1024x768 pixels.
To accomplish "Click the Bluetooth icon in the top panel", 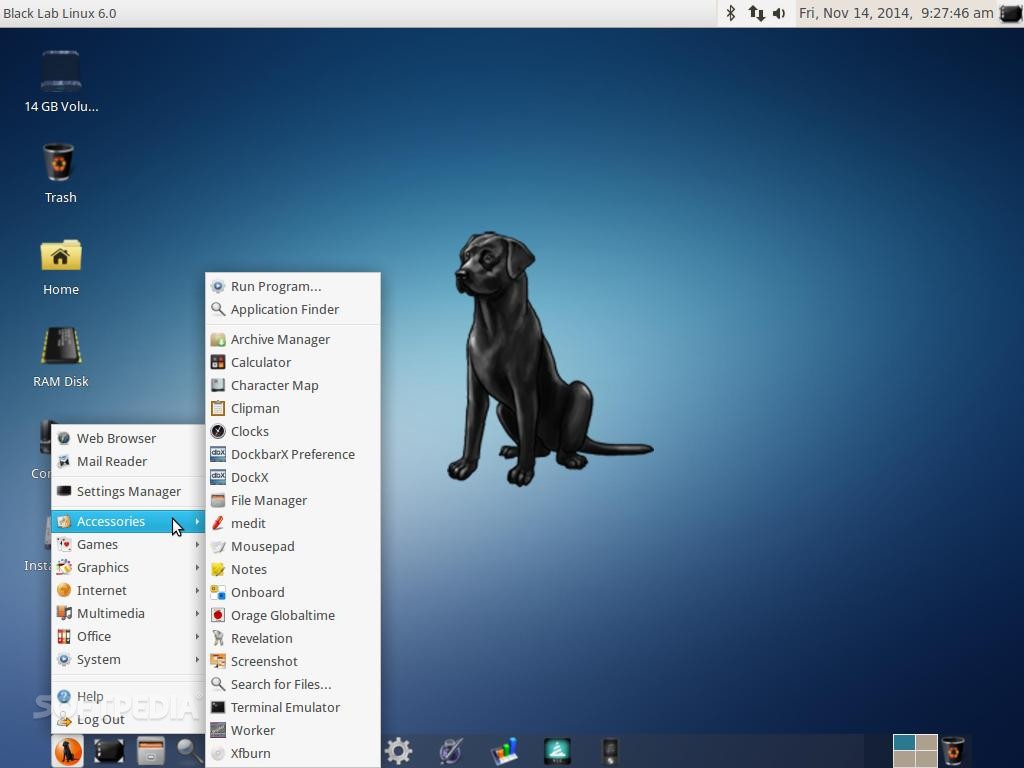I will [730, 13].
